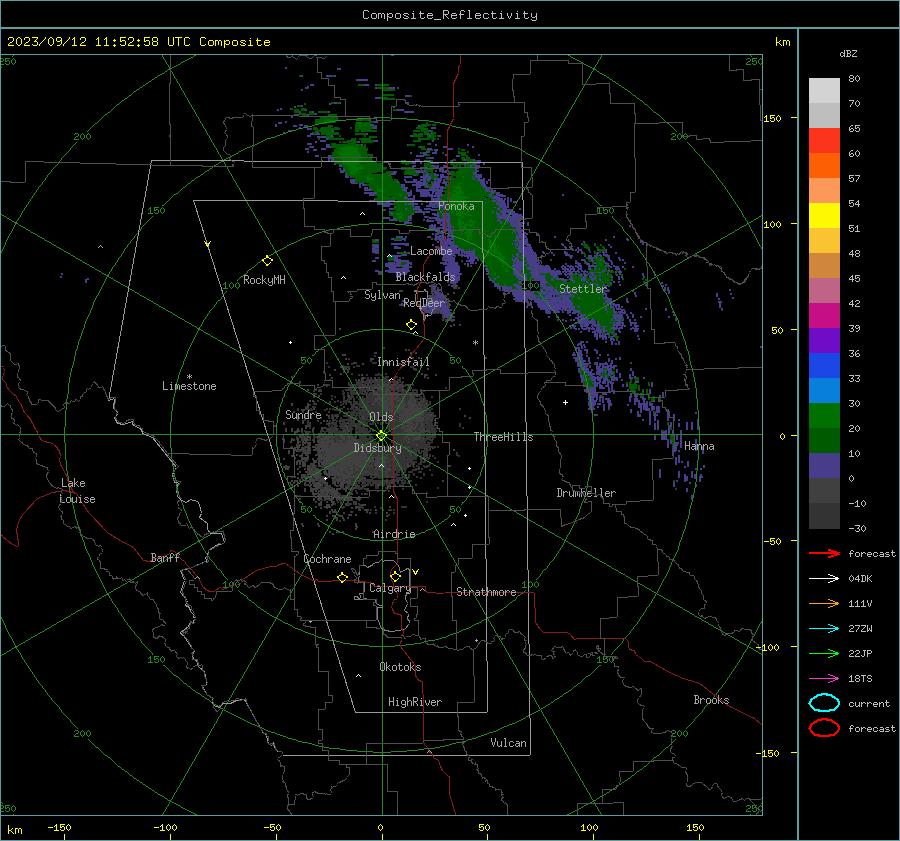Click the Airdrie city label
The height and width of the screenshot is (841, 900).
tap(394, 534)
